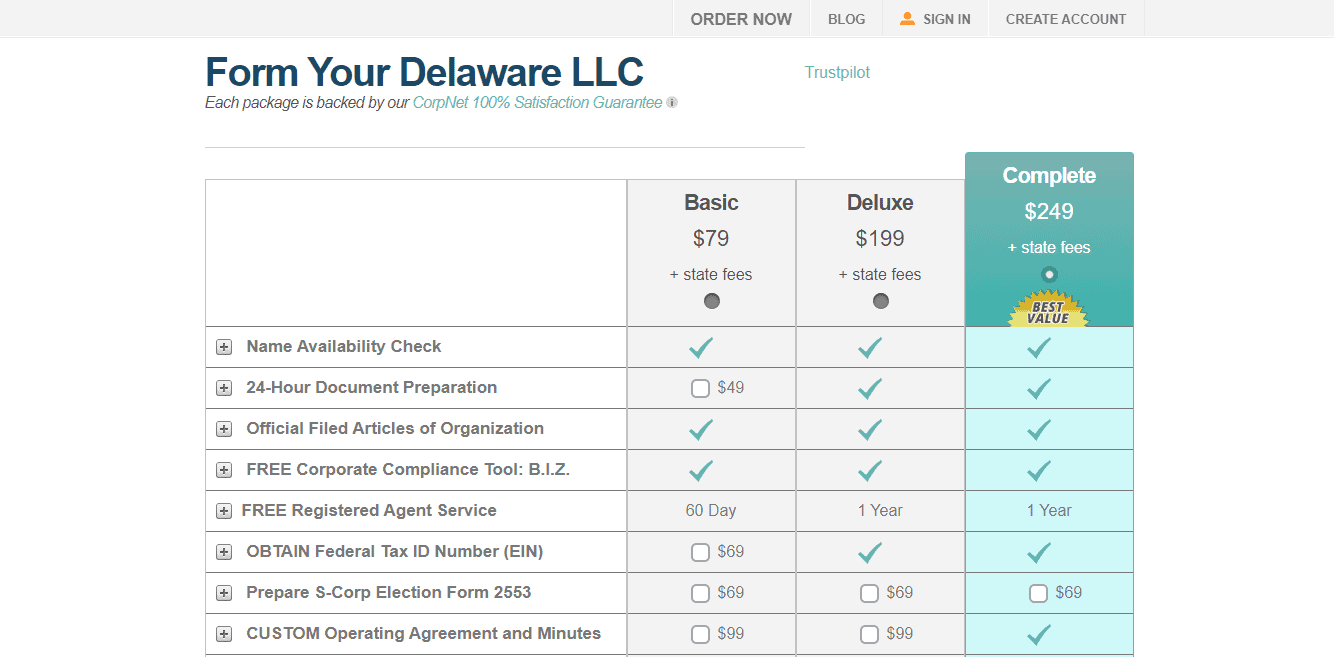This screenshot has width=1334, height=657.
Task: Click plus icon beside CUSTOM Operating Agreement
Action: [x=224, y=634]
